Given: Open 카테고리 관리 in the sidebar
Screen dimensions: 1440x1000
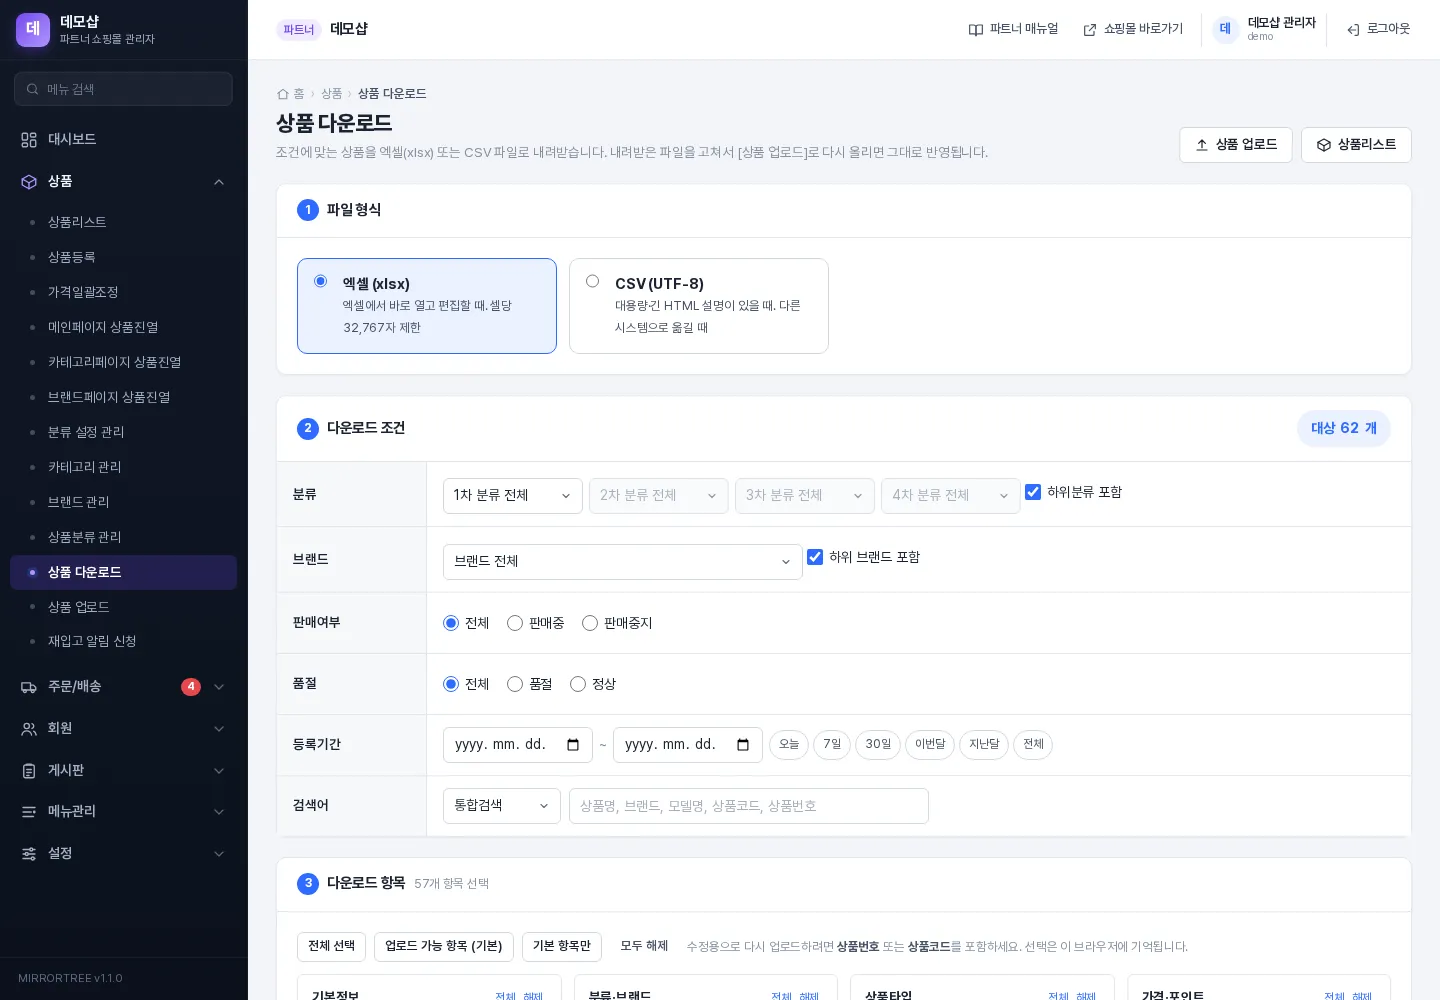Looking at the screenshot, I should [x=123, y=467].
